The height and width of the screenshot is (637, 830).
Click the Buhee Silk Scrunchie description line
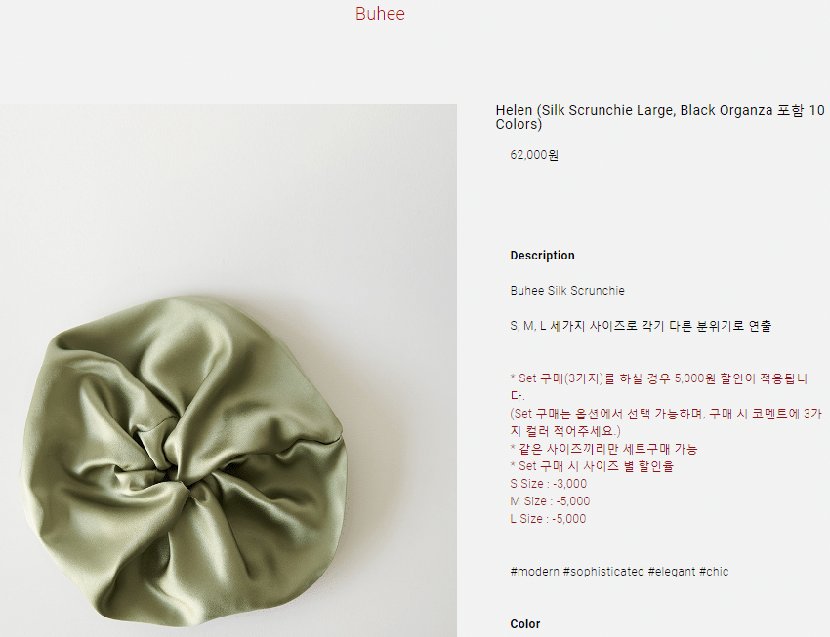tap(567, 291)
